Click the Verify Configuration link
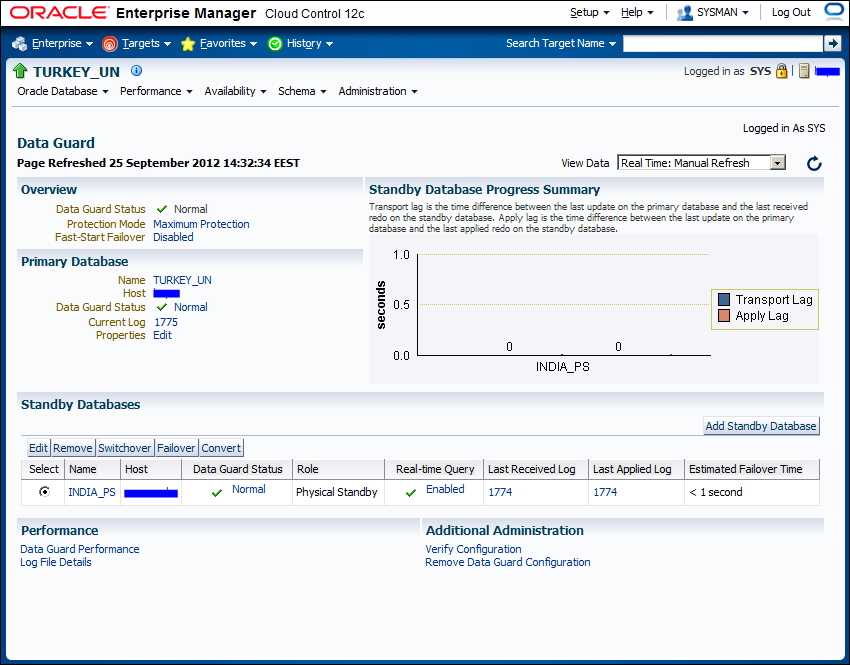Screen dimensions: 850x665 pyautogui.click(x=473, y=550)
